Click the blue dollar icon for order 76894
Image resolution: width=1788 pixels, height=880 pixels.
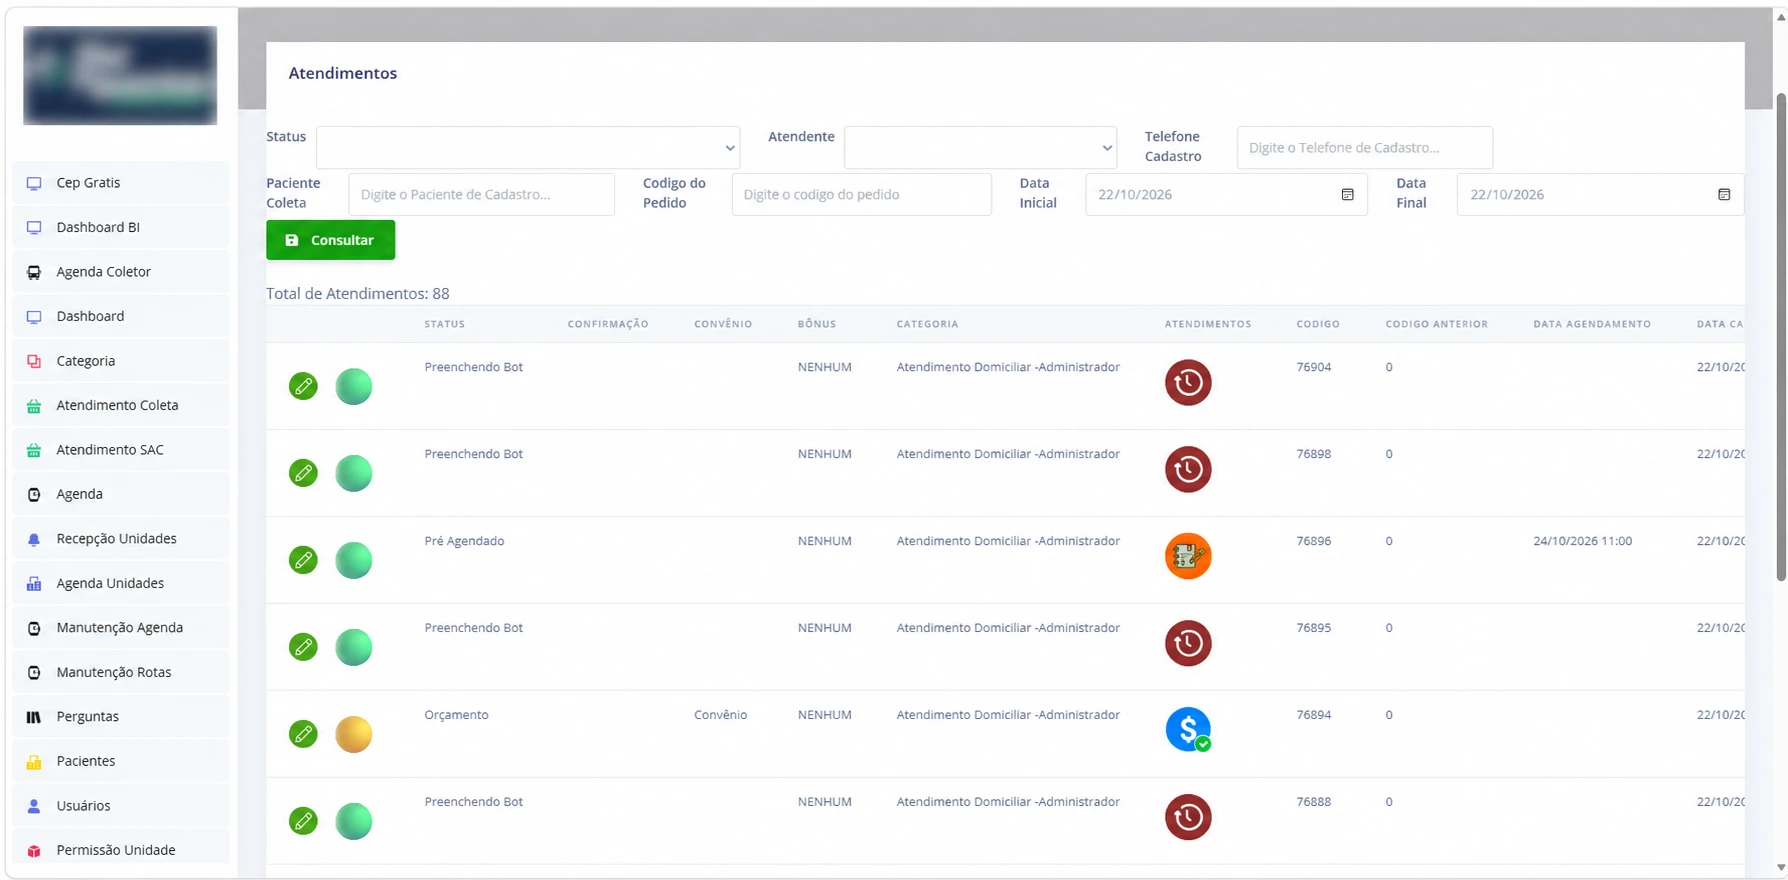point(1188,730)
